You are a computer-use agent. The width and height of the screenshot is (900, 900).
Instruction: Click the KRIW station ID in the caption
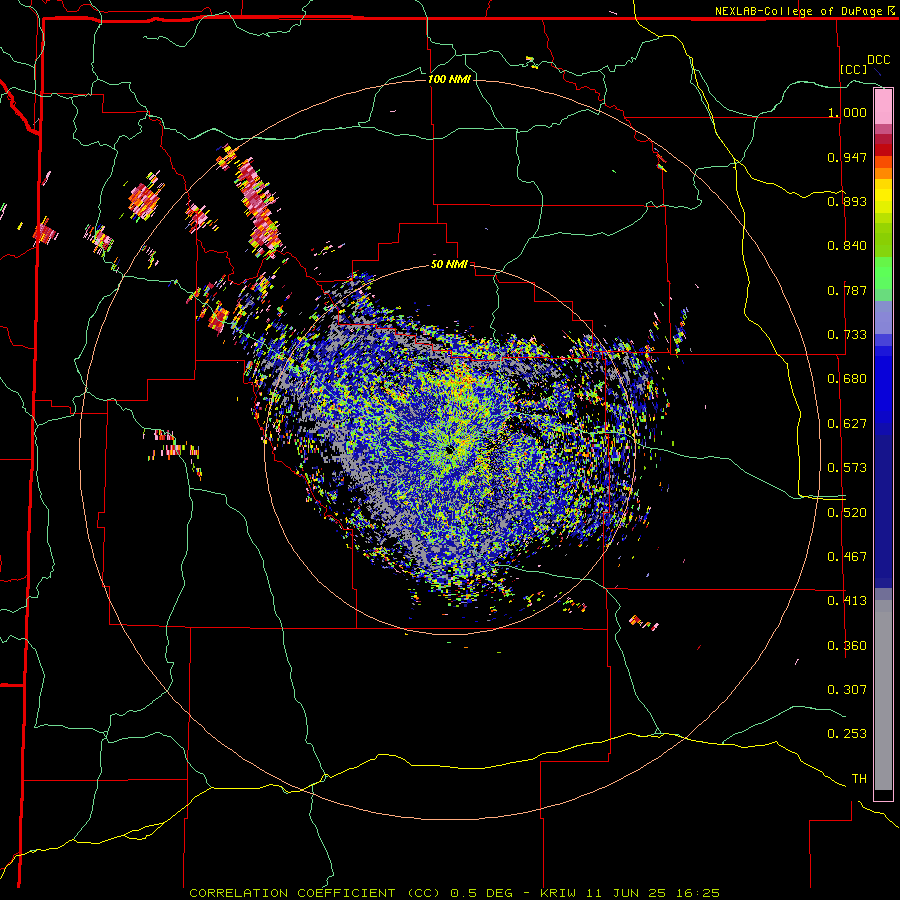[x=558, y=893]
